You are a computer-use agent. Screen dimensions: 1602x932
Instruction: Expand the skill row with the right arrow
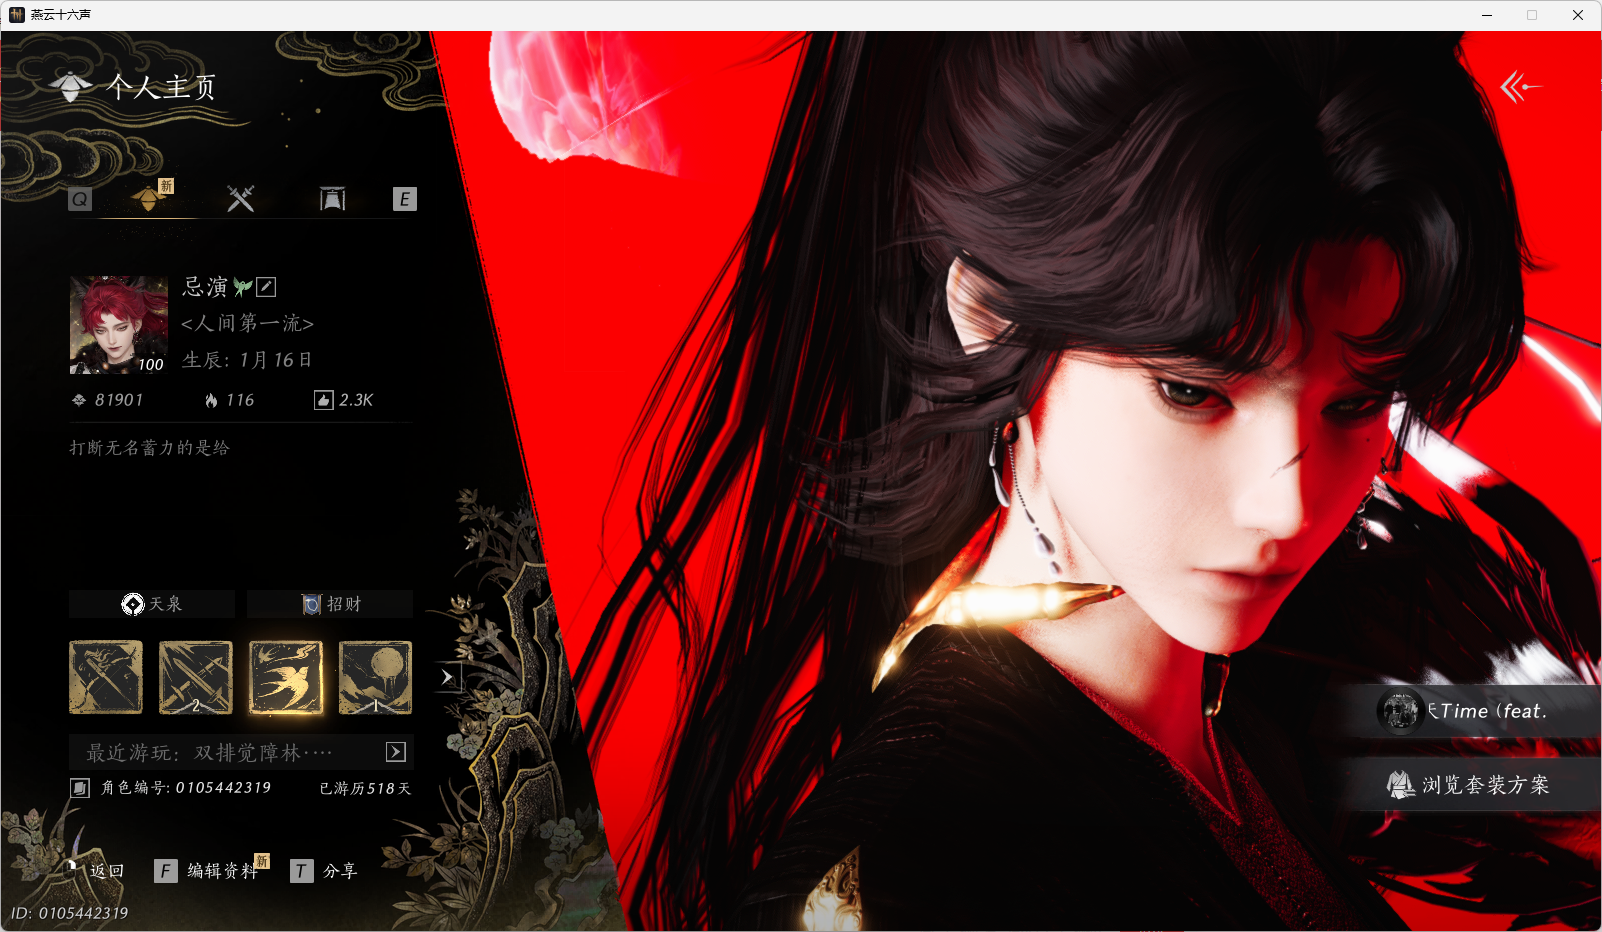coord(447,677)
